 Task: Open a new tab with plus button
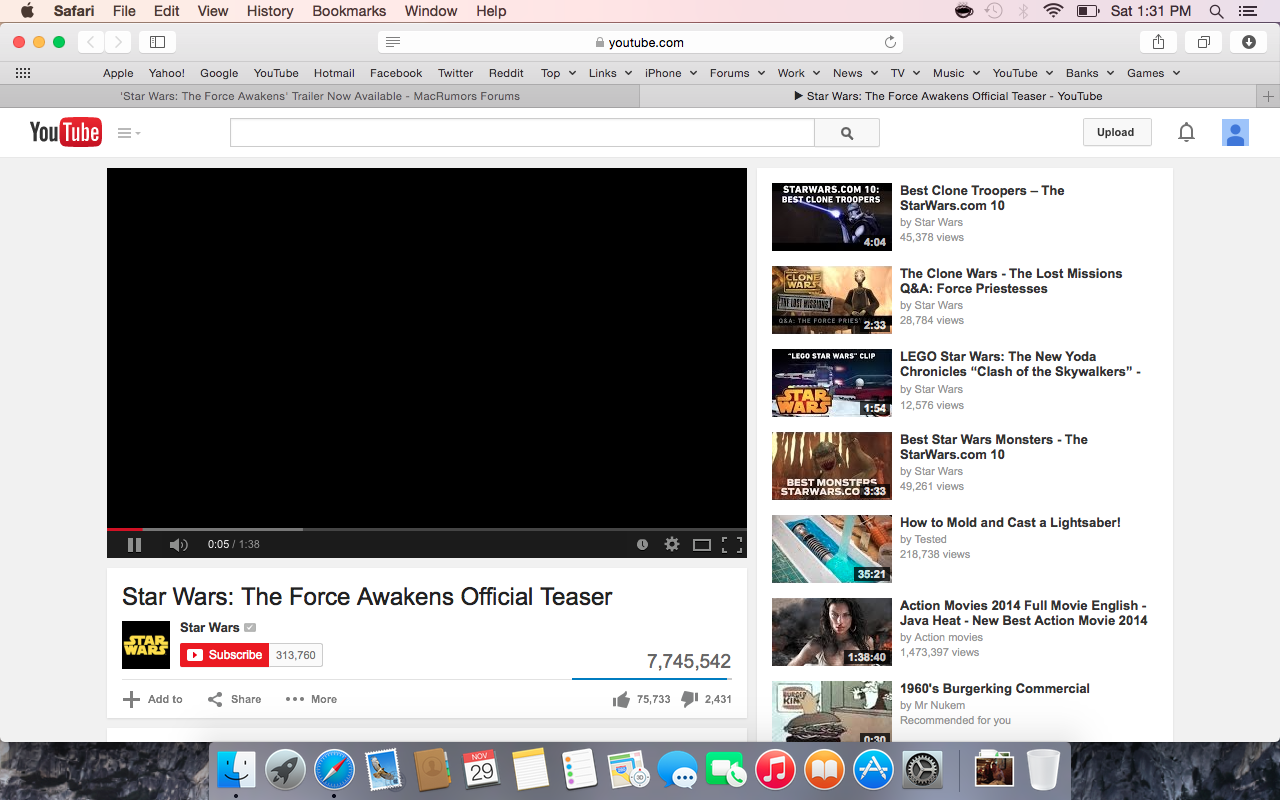(x=1268, y=96)
